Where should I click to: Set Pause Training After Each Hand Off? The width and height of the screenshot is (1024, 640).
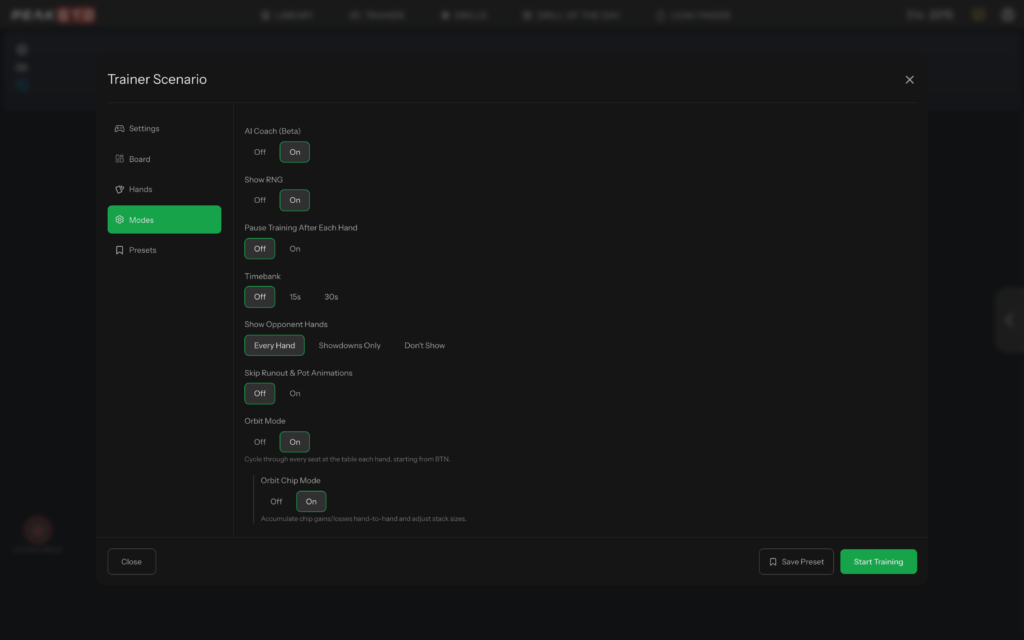point(260,249)
